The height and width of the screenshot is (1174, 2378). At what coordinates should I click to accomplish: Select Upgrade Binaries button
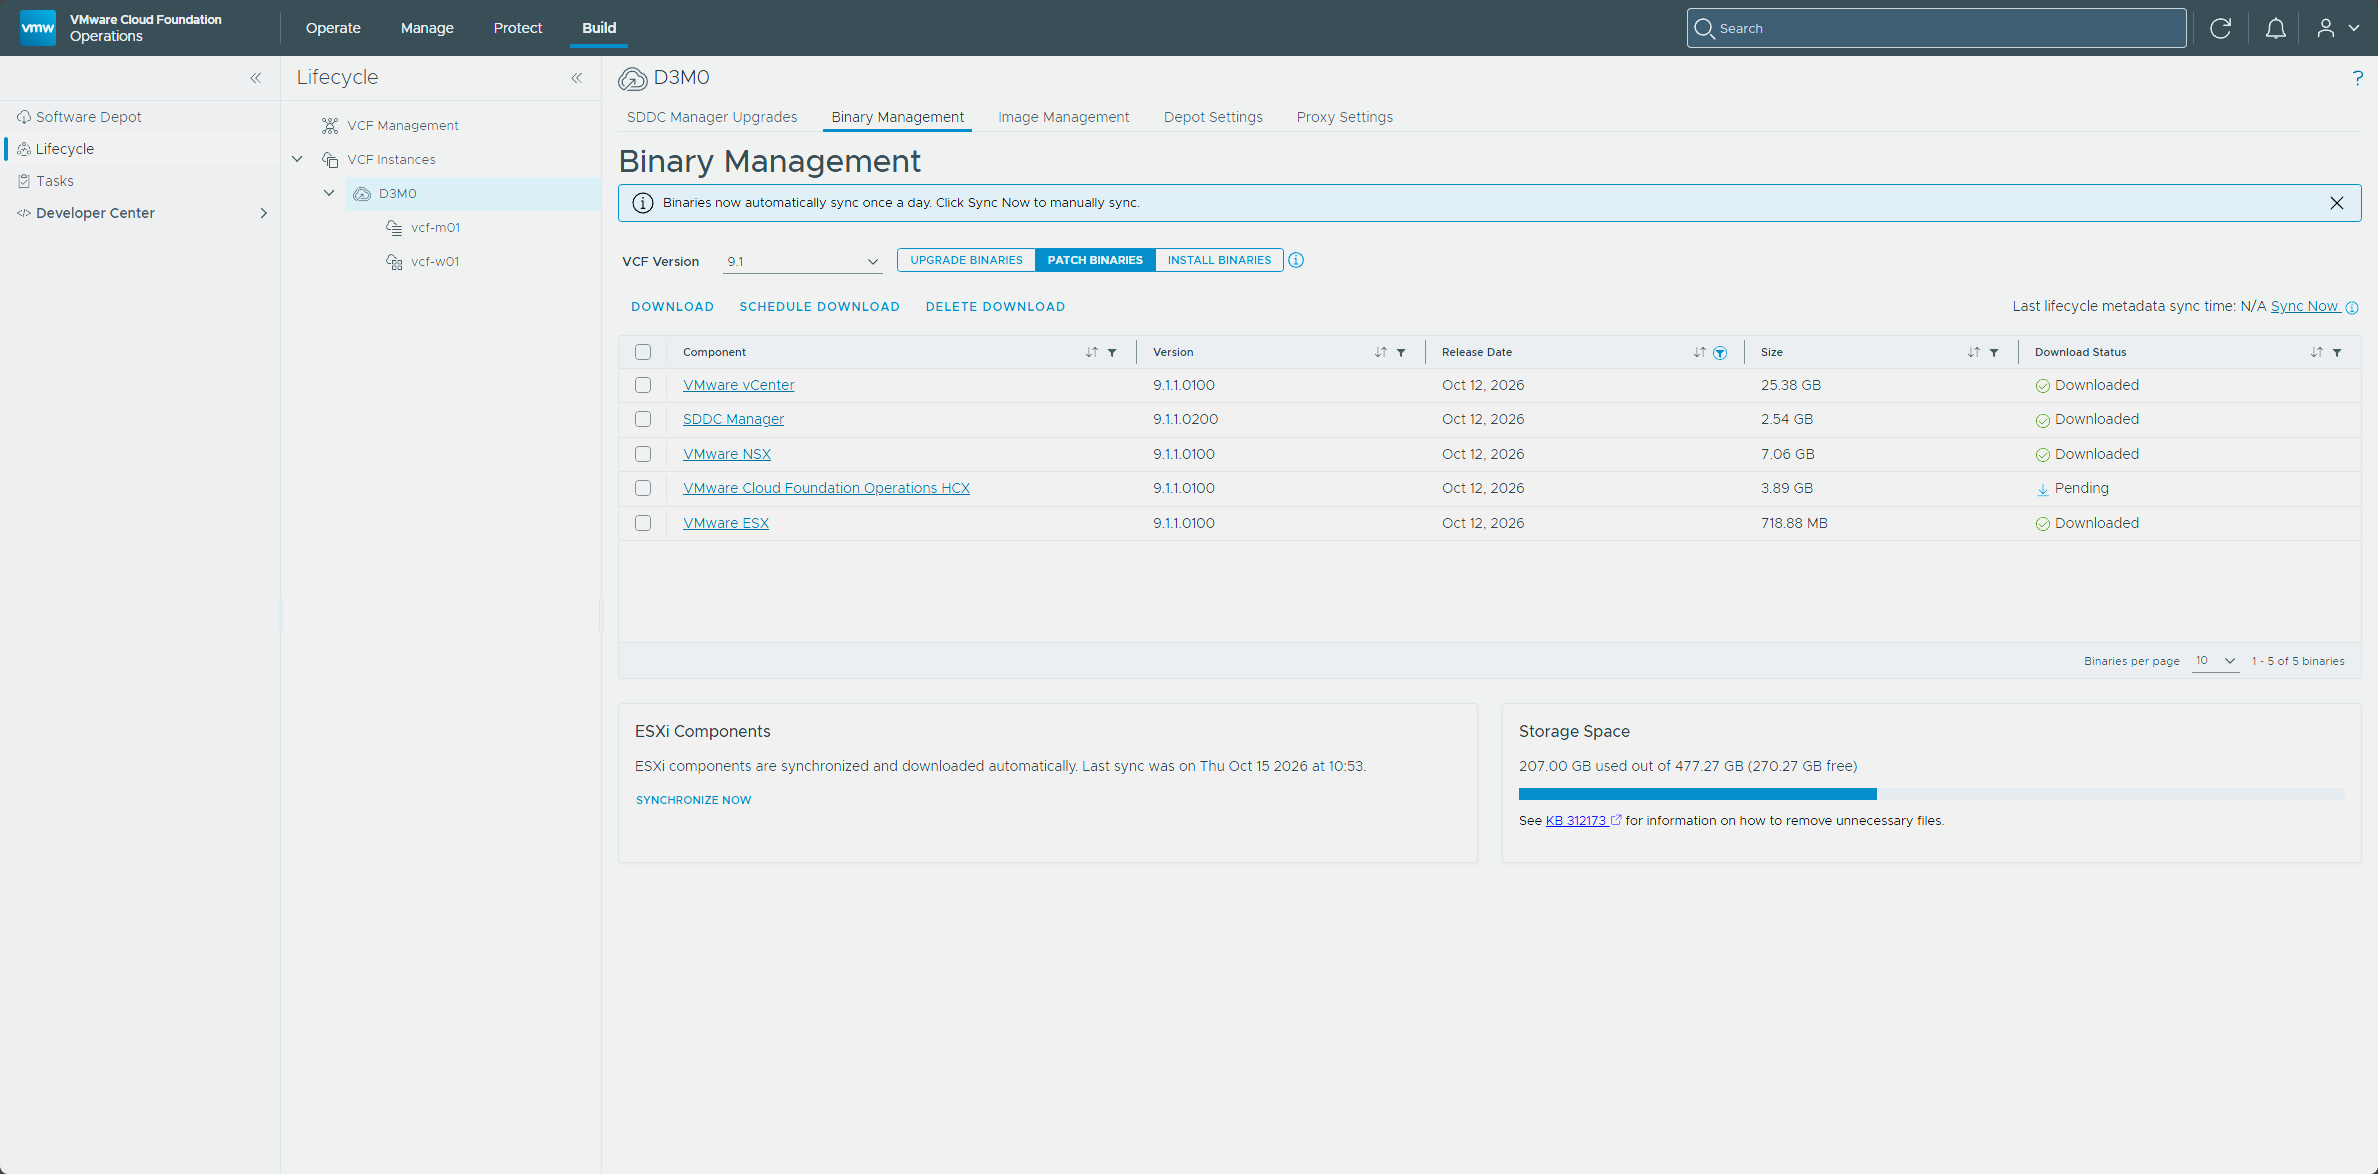(x=966, y=260)
